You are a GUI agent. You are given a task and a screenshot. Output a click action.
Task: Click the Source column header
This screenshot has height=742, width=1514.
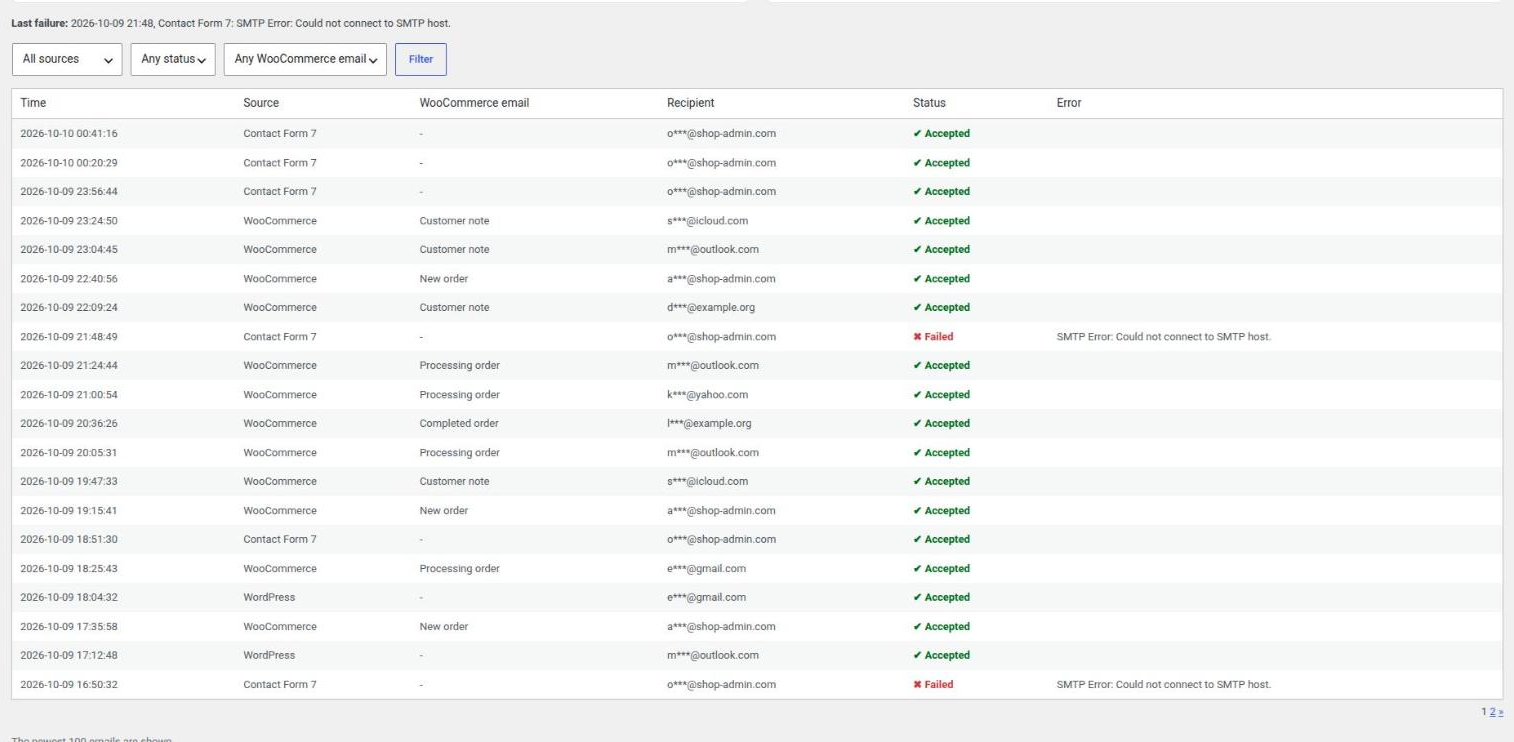pyautogui.click(x=261, y=103)
